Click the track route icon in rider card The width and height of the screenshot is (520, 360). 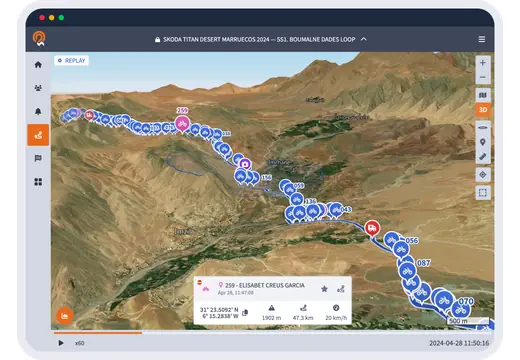point(341,289)
